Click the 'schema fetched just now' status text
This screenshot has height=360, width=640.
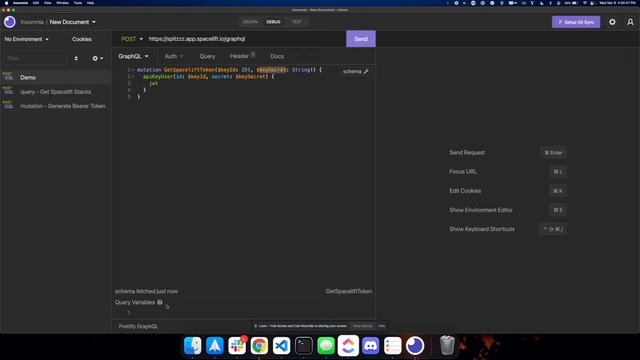146,291
